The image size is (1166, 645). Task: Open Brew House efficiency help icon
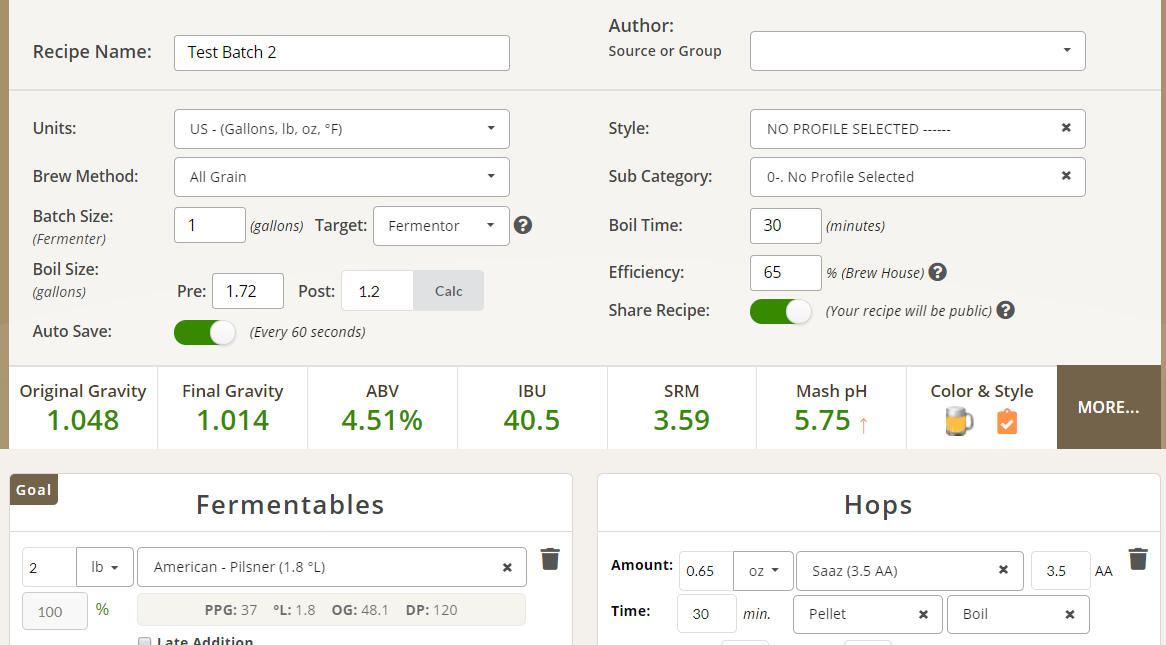click(938, 272)
